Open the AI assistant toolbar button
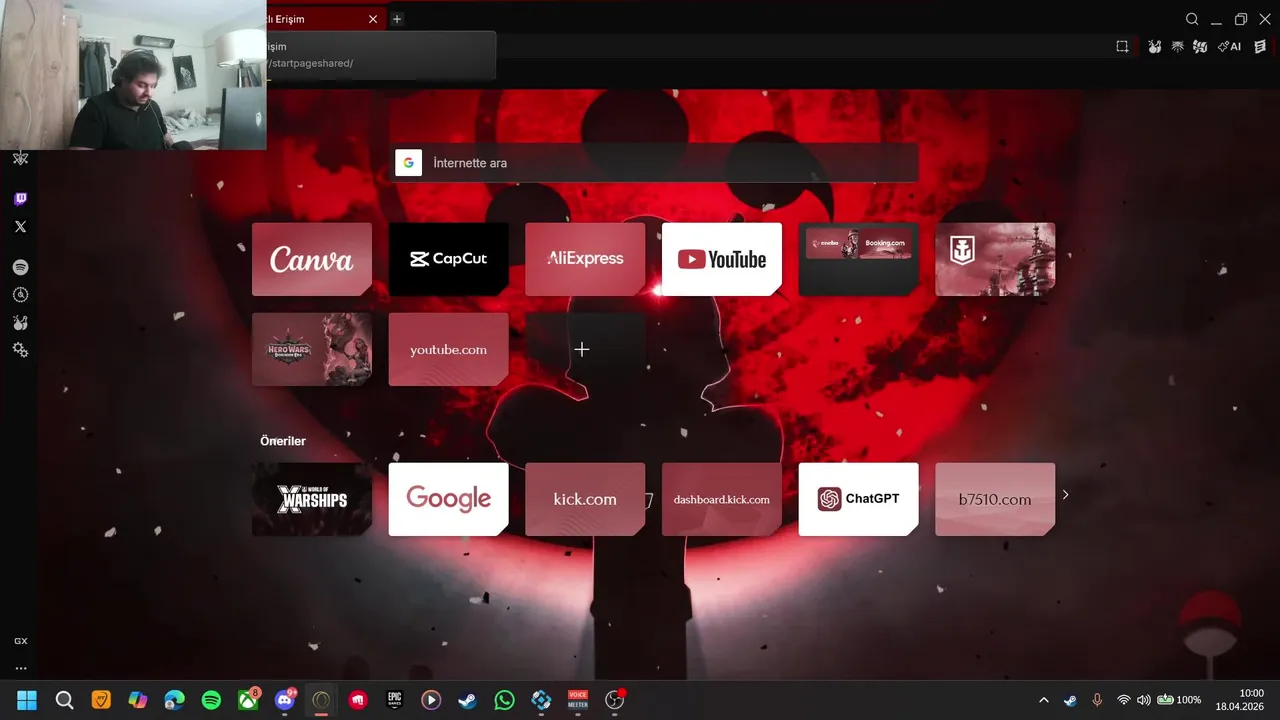1280x720 pixels. (1229, 46)
